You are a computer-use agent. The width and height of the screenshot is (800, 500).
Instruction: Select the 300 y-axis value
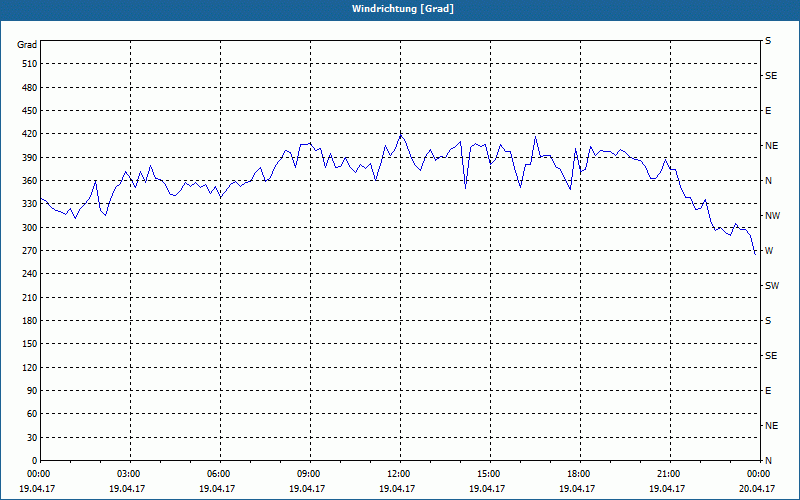coord(30,228)
